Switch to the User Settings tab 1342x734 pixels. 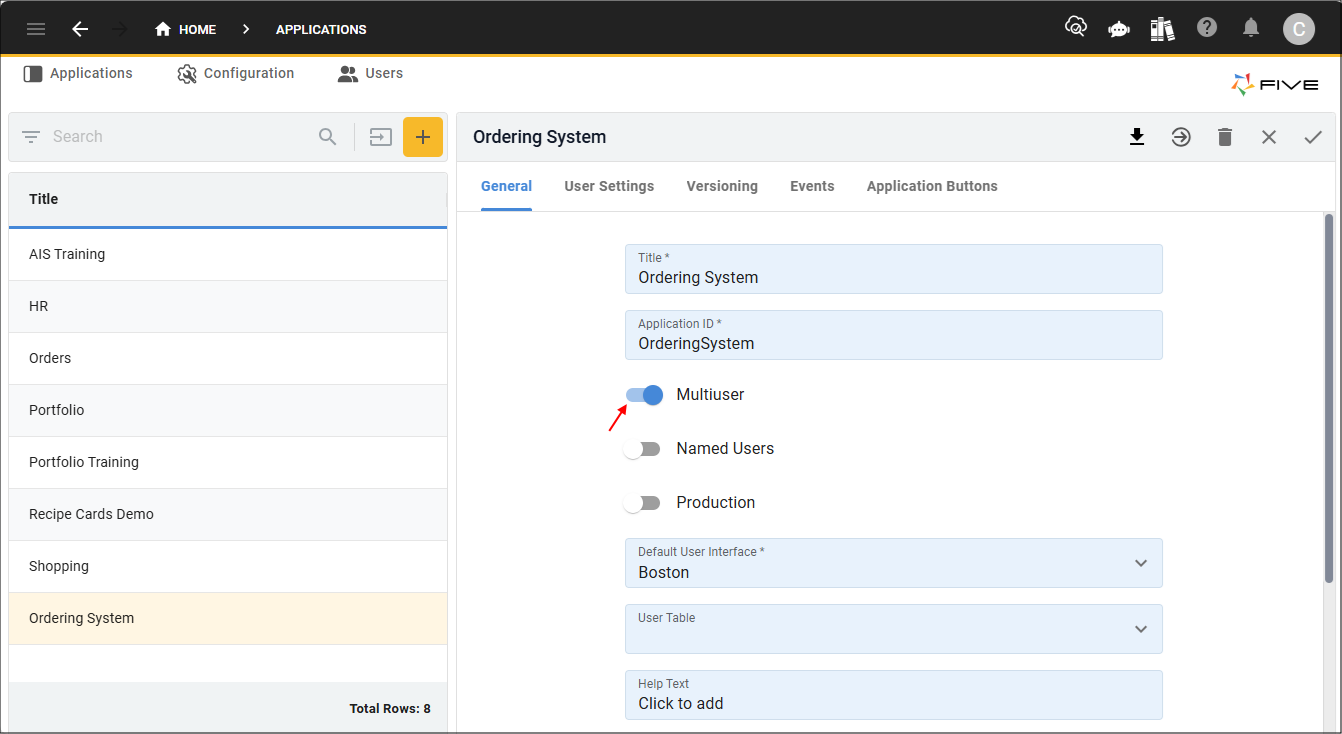[609, 186]
